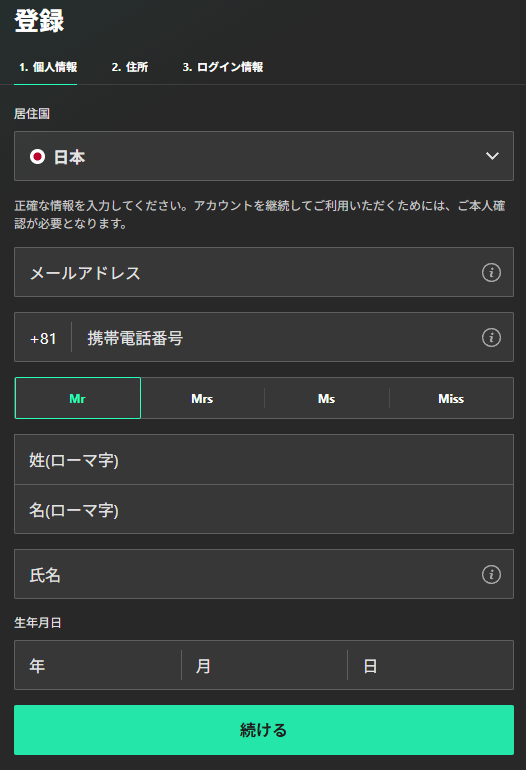The image size is (526, 770).
Task: Click the 続ける continue button
Action: [x=264, y=730]
